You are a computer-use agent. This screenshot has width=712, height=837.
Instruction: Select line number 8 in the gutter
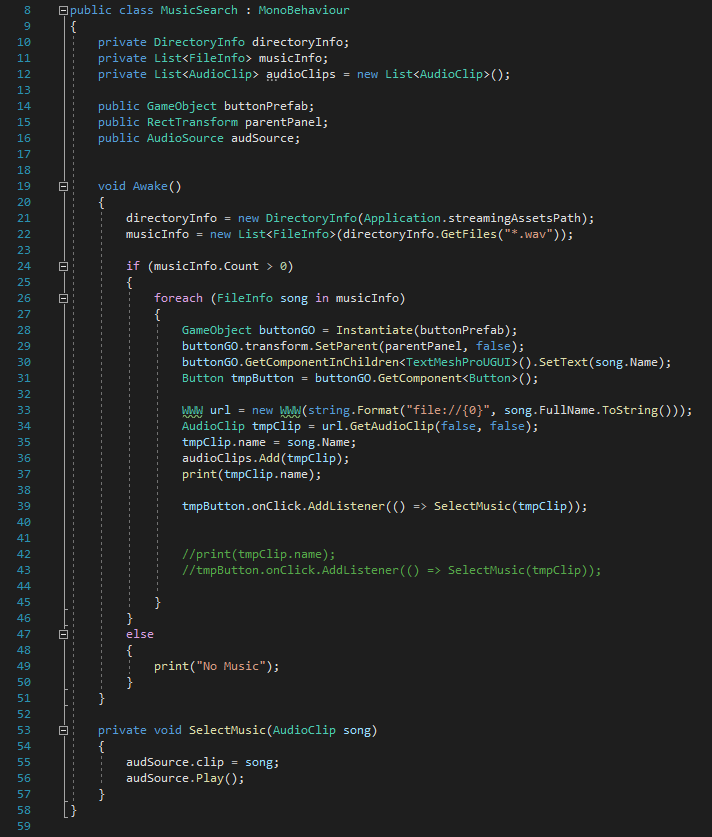(x=27, y=10)
